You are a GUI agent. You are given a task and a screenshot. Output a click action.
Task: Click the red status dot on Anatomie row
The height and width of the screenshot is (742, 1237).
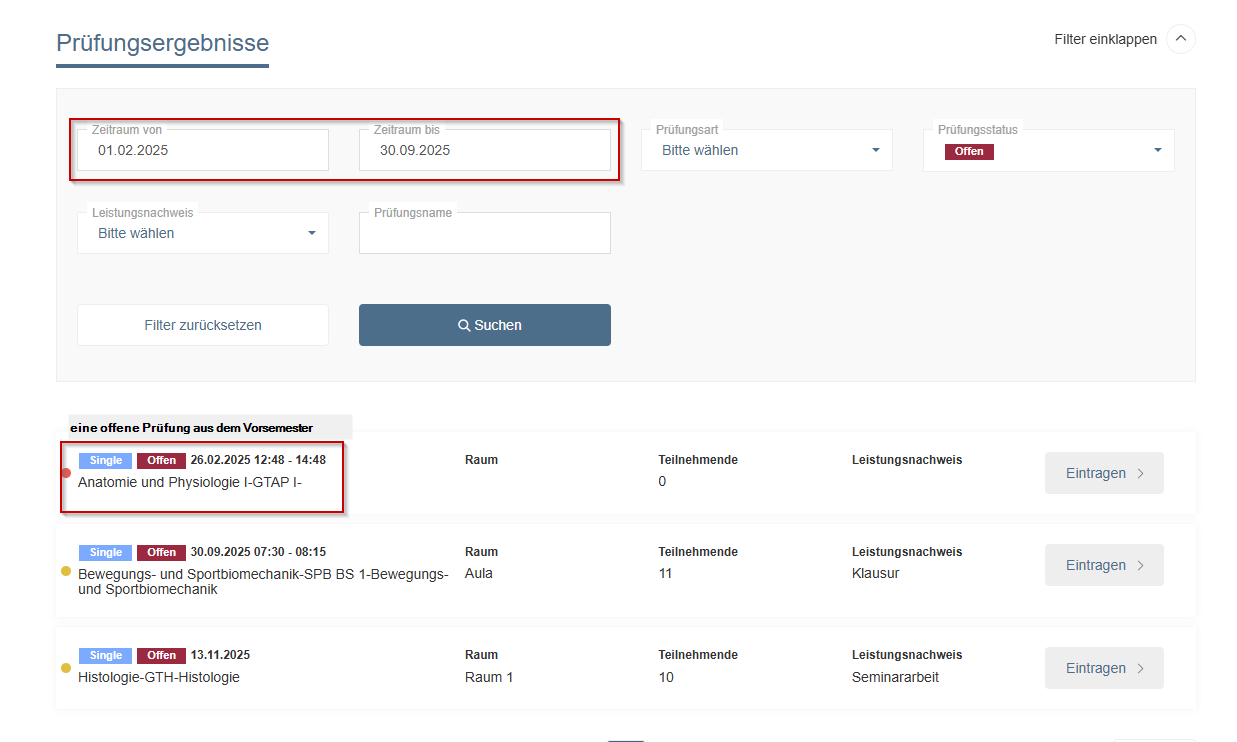pos(66,473)
